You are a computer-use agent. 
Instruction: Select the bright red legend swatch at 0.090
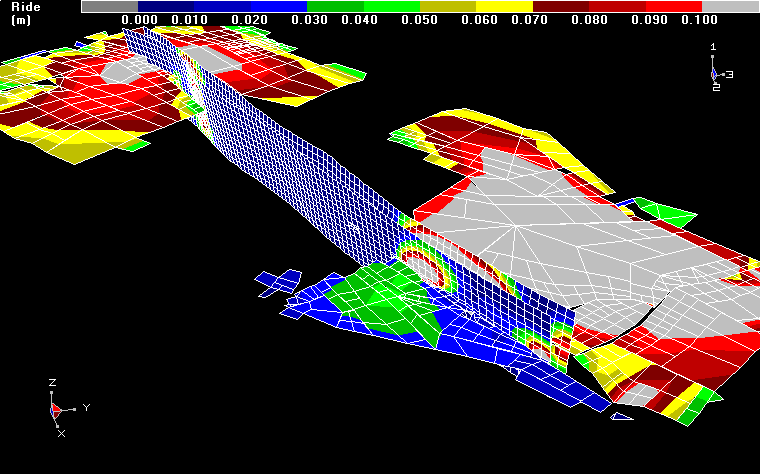674,6
